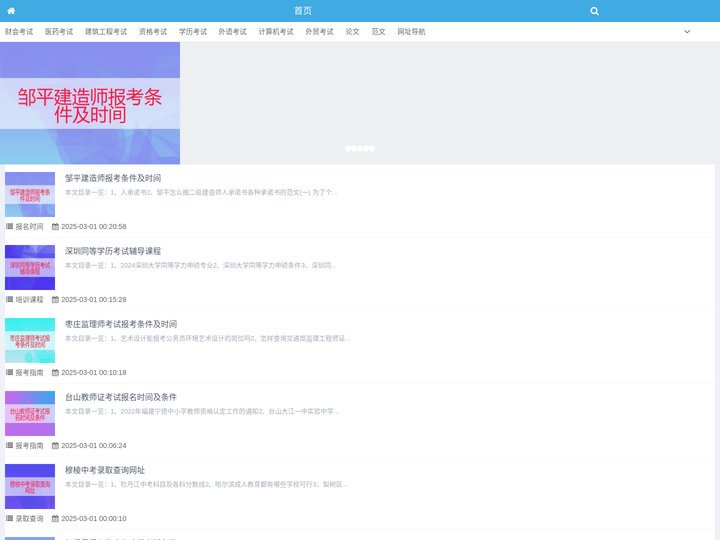This screenshot has height=540, width=720.
Task: Click list icon in 枣庄监理师 article row
Action: [9, 372]
